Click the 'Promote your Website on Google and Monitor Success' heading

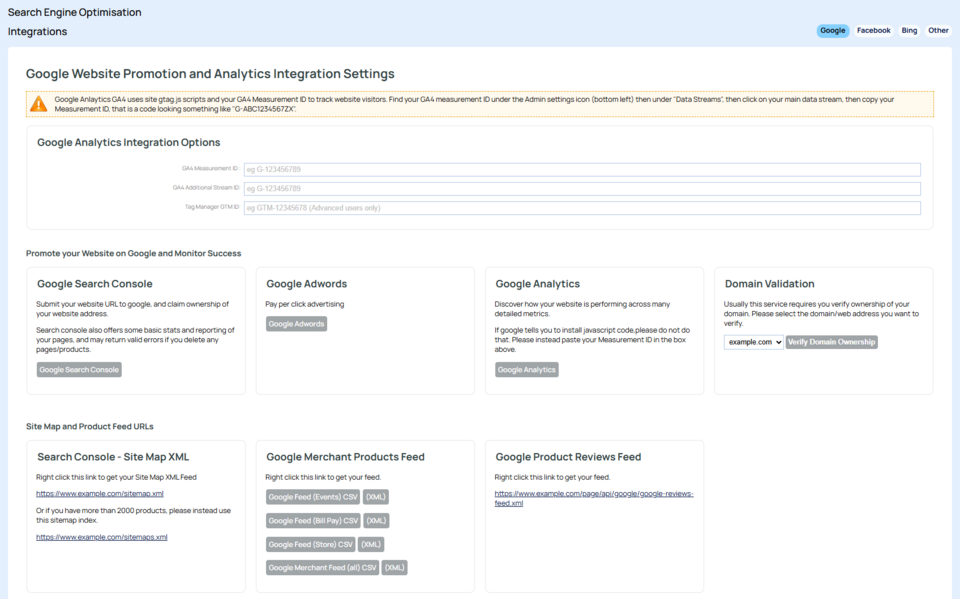133,254
